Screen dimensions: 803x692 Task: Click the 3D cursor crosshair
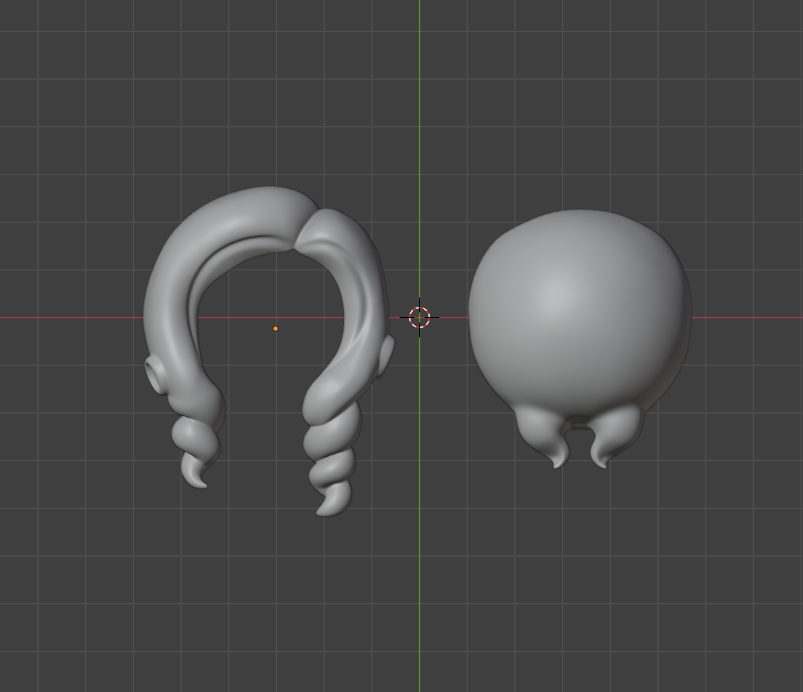[419, 317]
